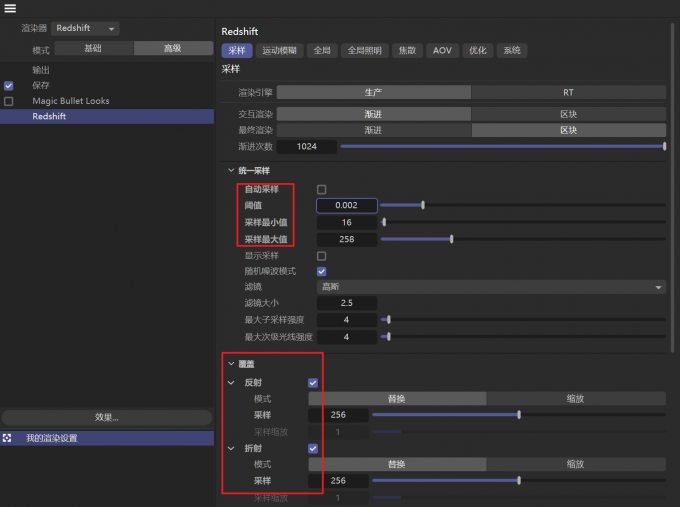Click the 采样最小值 field
Image resolution: width=680 pixels, height=507 pixels.
(x=347, y=222)
